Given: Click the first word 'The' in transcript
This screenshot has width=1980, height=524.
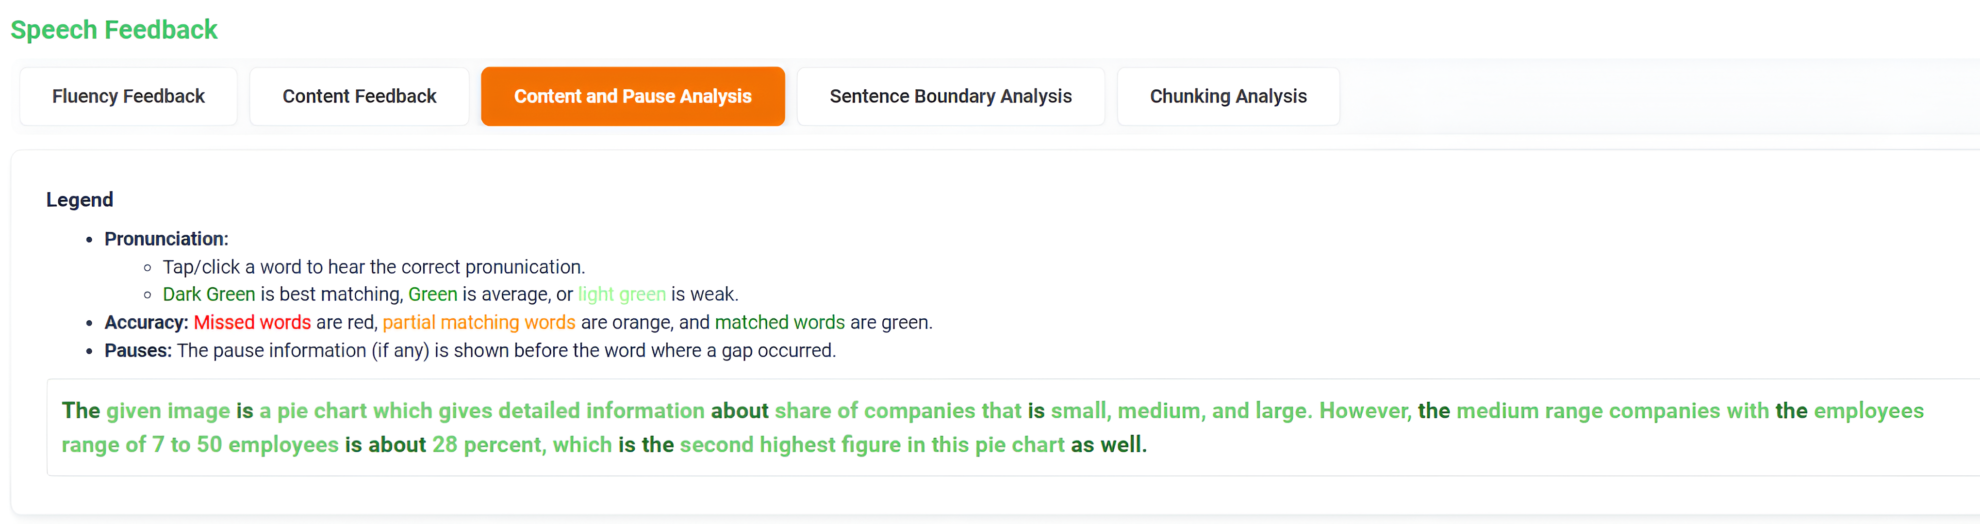Looking at the screenshot, I should click(x=81, y=411).
